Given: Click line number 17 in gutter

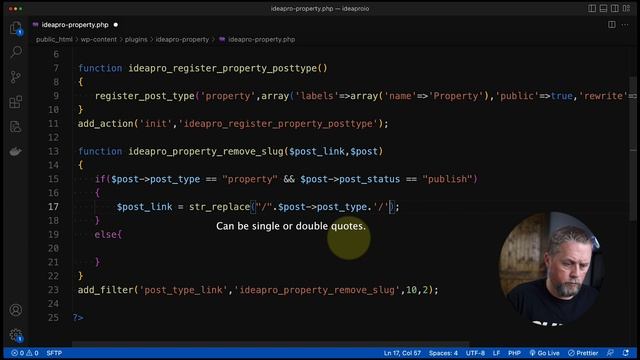Looking at the screenshot, I should (53, 207).
